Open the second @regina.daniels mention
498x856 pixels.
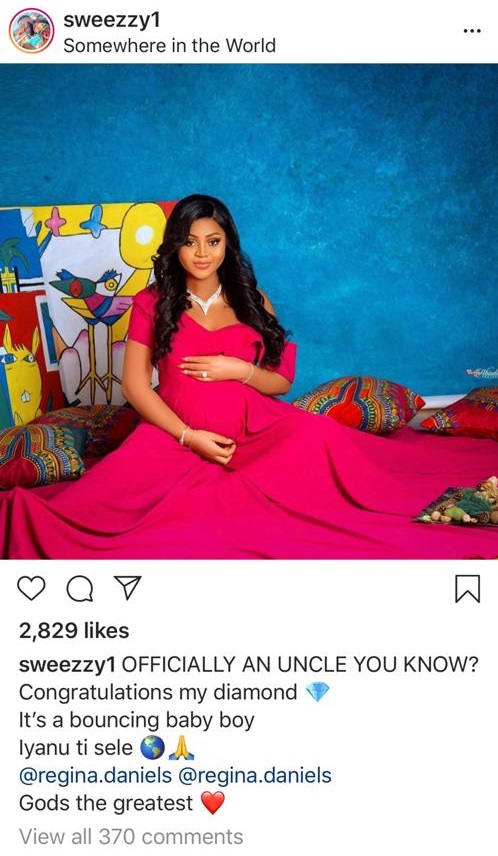pos(254,775)
